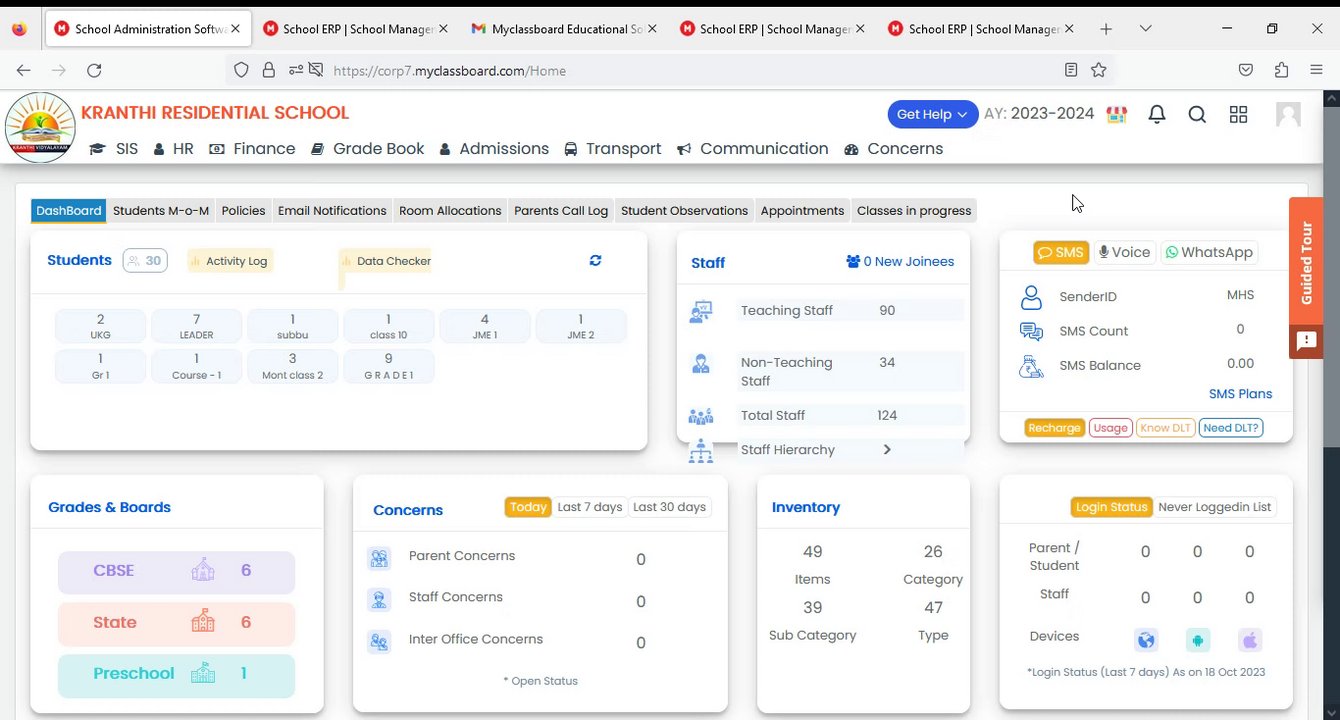Toggle reader view icon in address bar

click(x=1071, y=70)
